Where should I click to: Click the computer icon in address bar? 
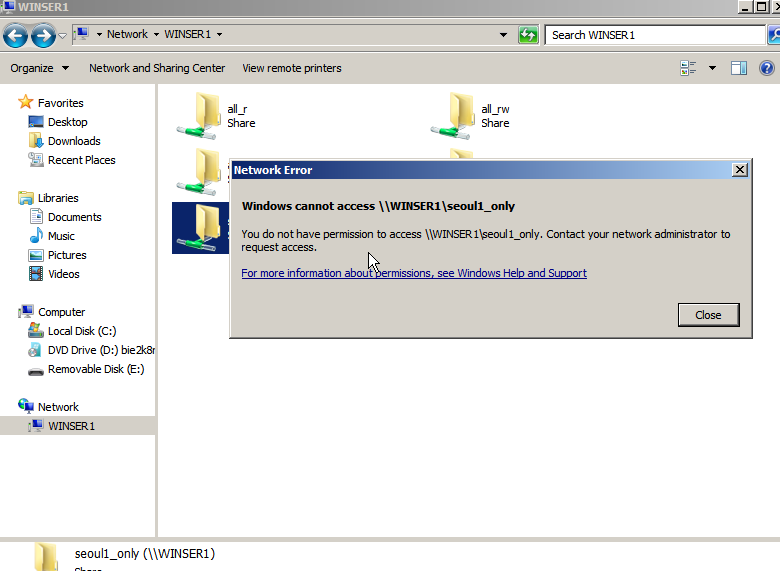click(x=82, y=34)
